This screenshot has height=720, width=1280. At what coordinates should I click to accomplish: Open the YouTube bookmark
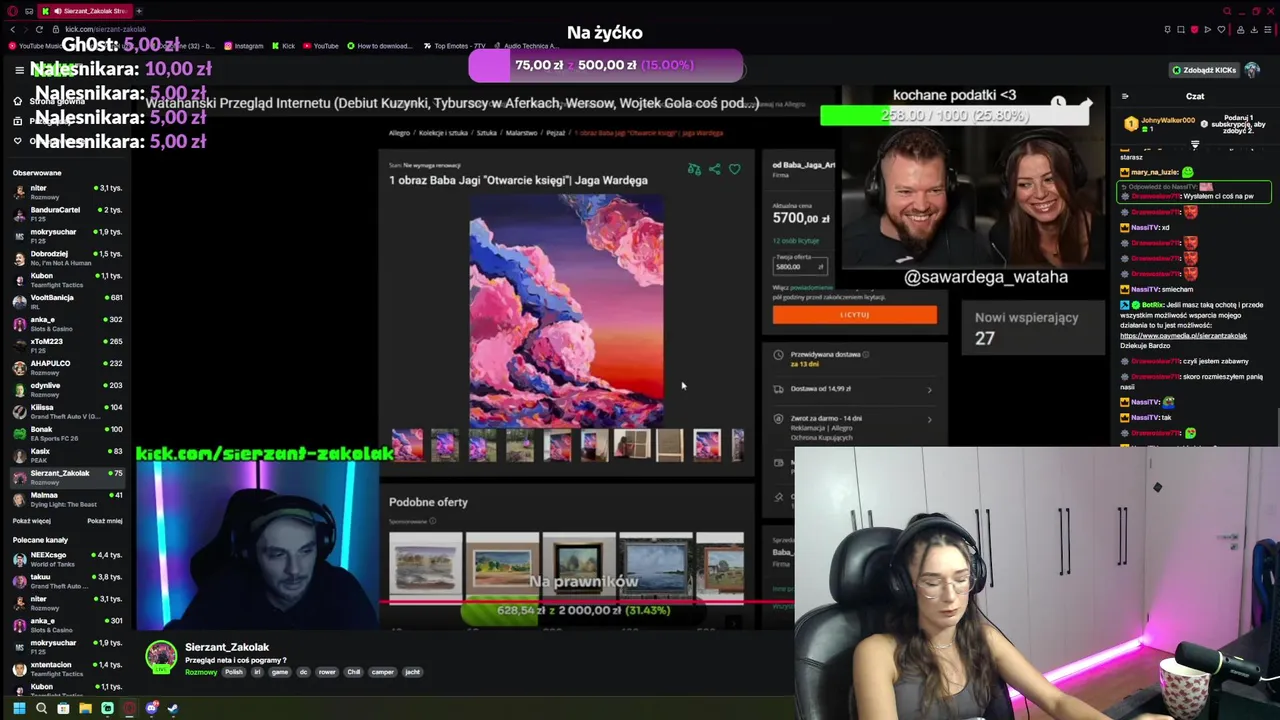[321, 46]
